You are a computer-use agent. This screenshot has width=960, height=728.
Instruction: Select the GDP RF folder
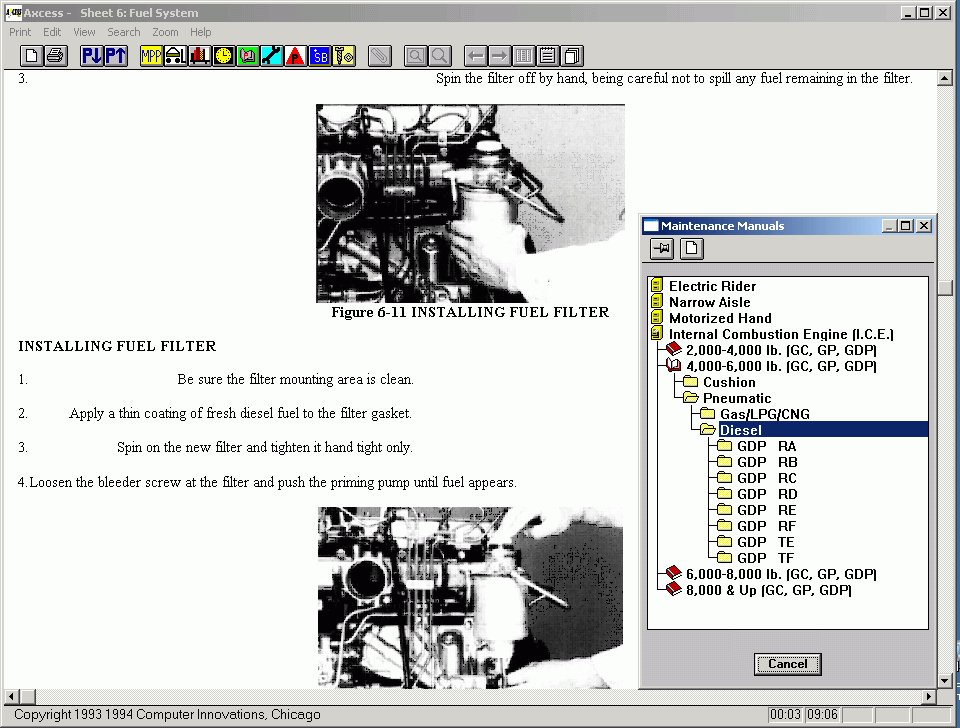766,525
